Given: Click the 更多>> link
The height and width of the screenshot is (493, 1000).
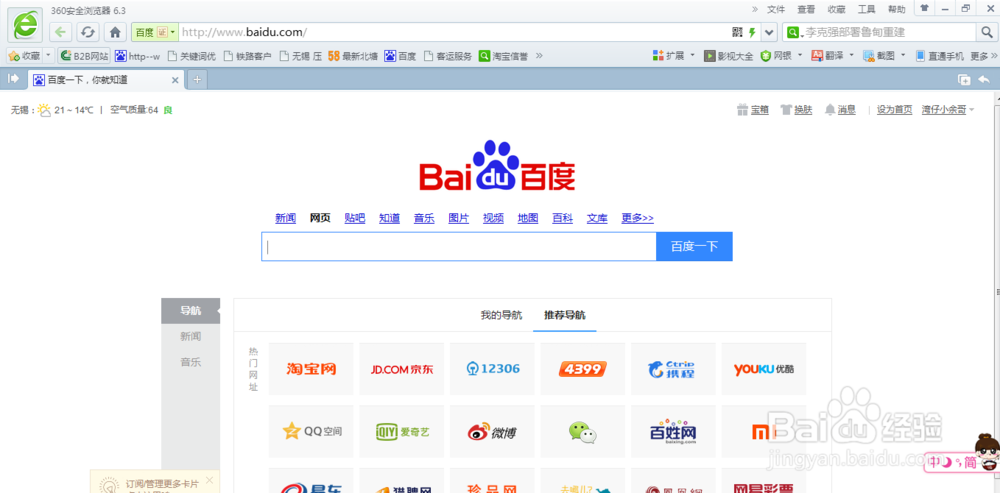Looking at the screenshot, I should click(638, 218).
